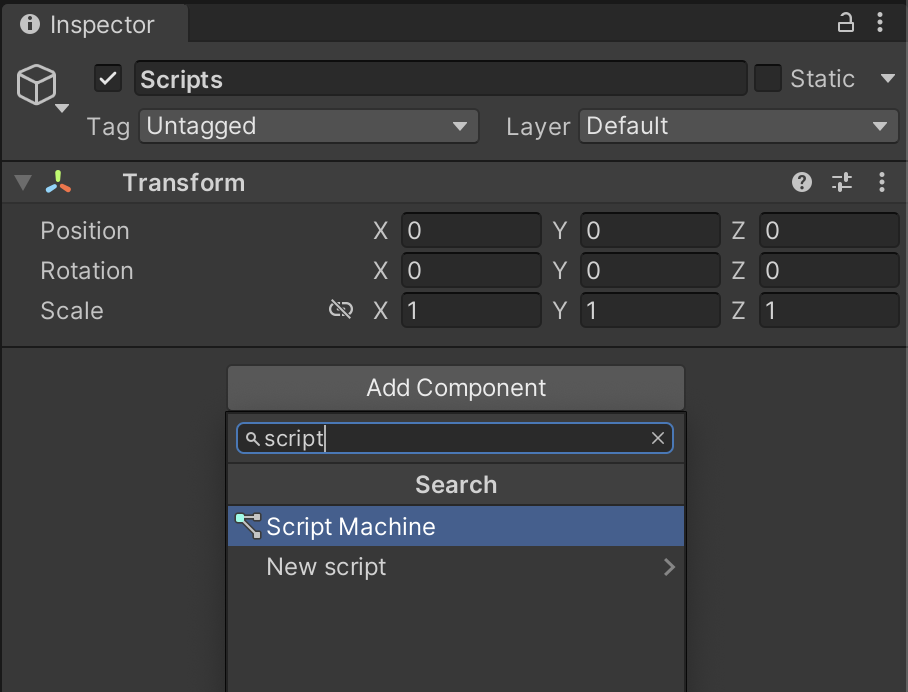Open the Inspector tab options menu
The height and width of the screenshot is (692, 908).
pyautogui.click(x=880, y=23)
